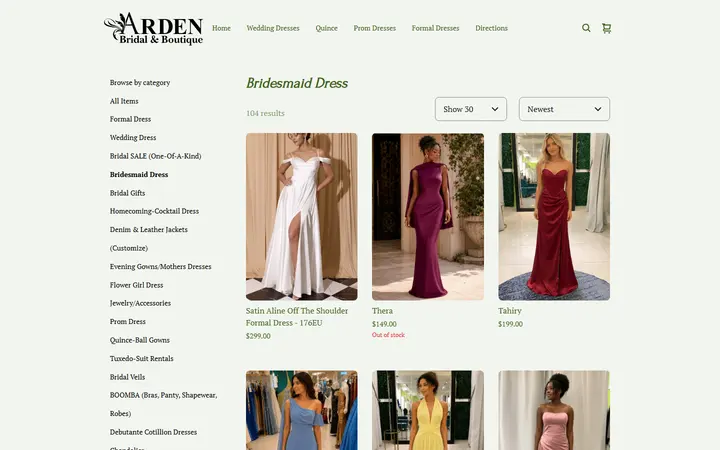Open the Newest sort dropdown
The width and height of the screenshot is (720, 450).
[564, 109]
